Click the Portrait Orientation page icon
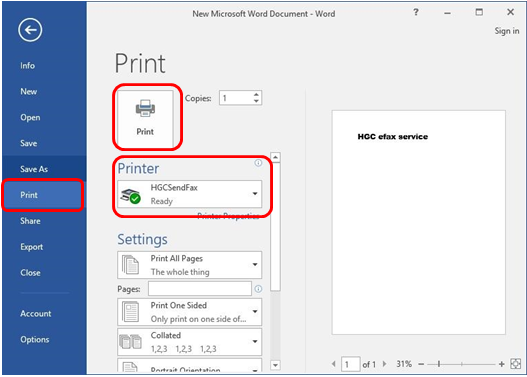This screenshot has width=527, height=377. [x=130, y=367]
